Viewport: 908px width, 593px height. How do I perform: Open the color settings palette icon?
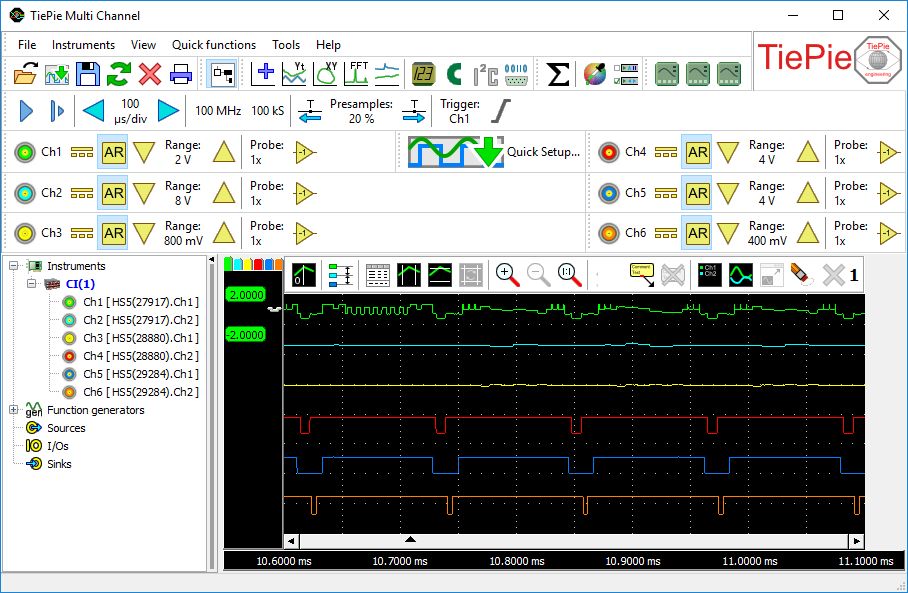pos(595,74)
